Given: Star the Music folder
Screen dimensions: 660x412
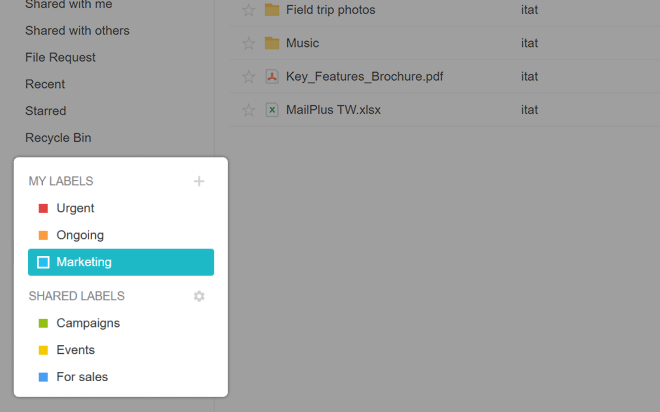Looking at the screenshot, I should [249, 43].
